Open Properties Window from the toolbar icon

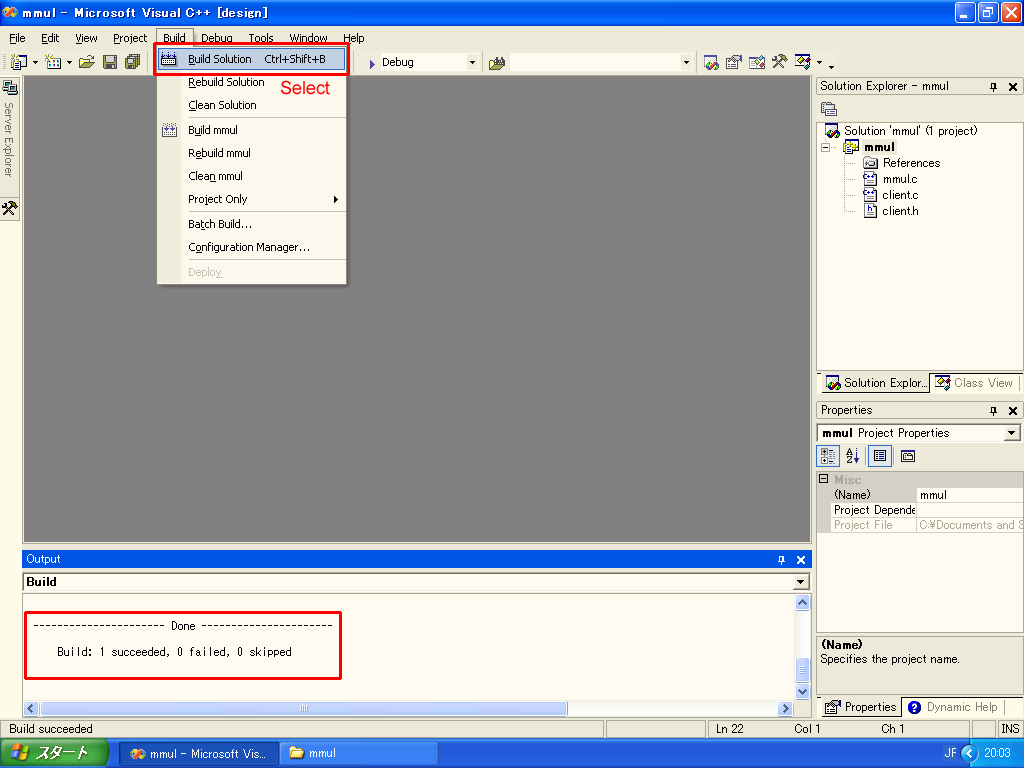click(734, 63)
